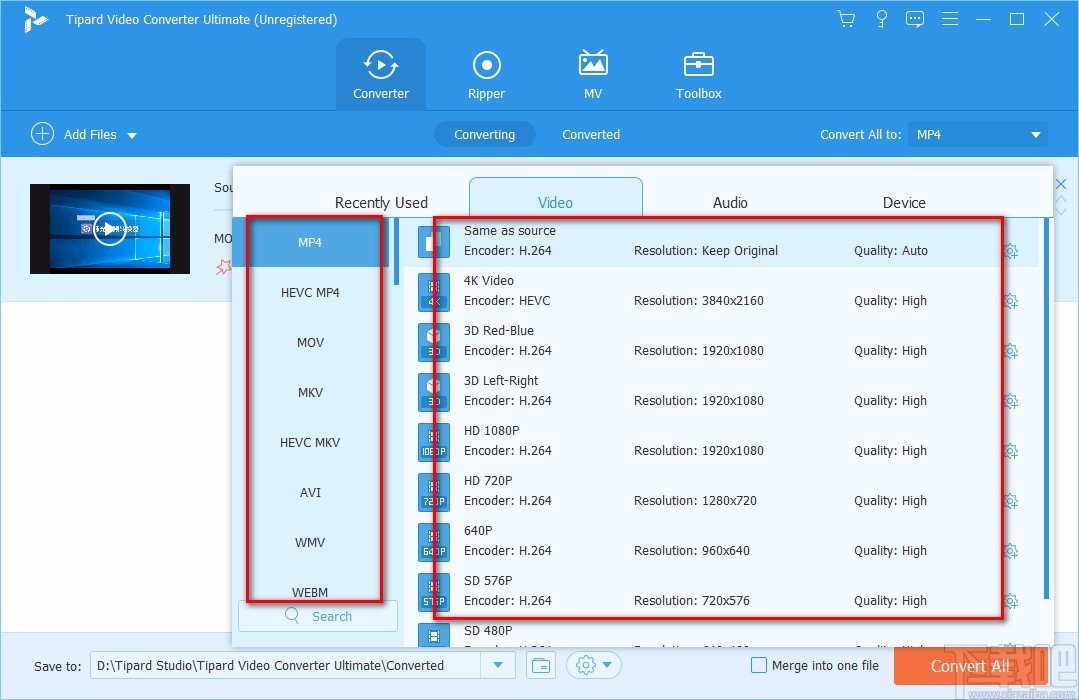Switch to the Device tab
The width and height of the screenshot is (1079, 700).
tap(904, 202)
